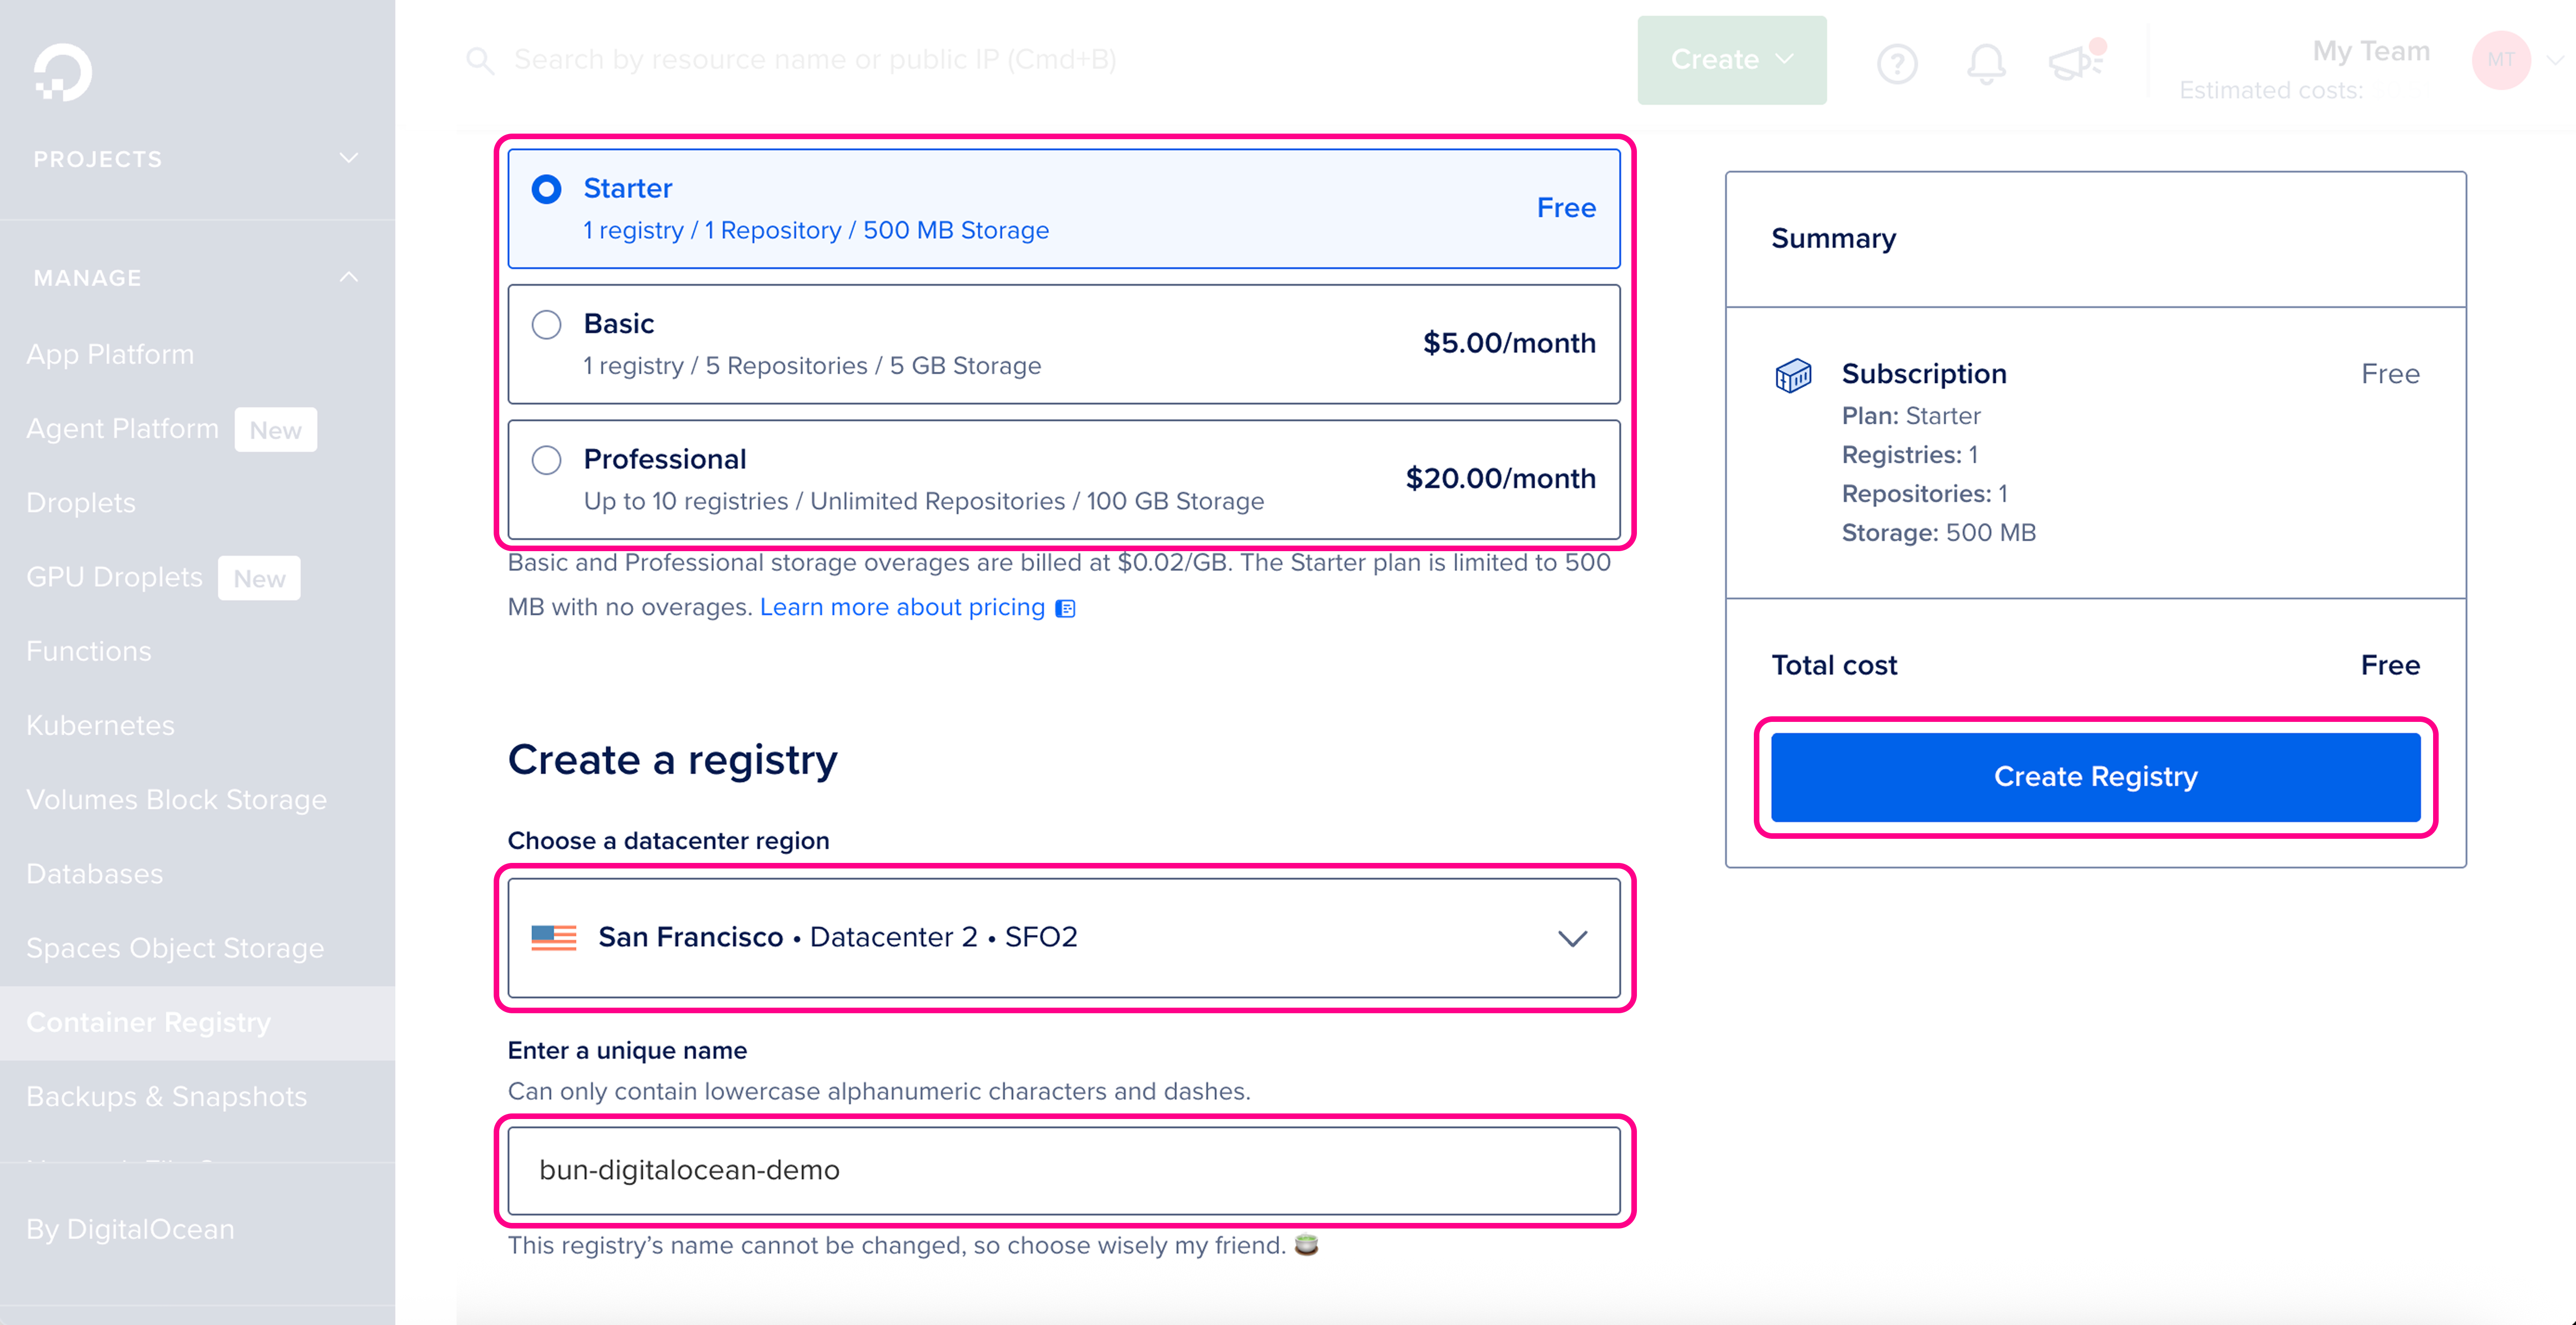Select the Basic plan
The height and width of the screenshot is (1325, 2576).
(x=547, y=324)
